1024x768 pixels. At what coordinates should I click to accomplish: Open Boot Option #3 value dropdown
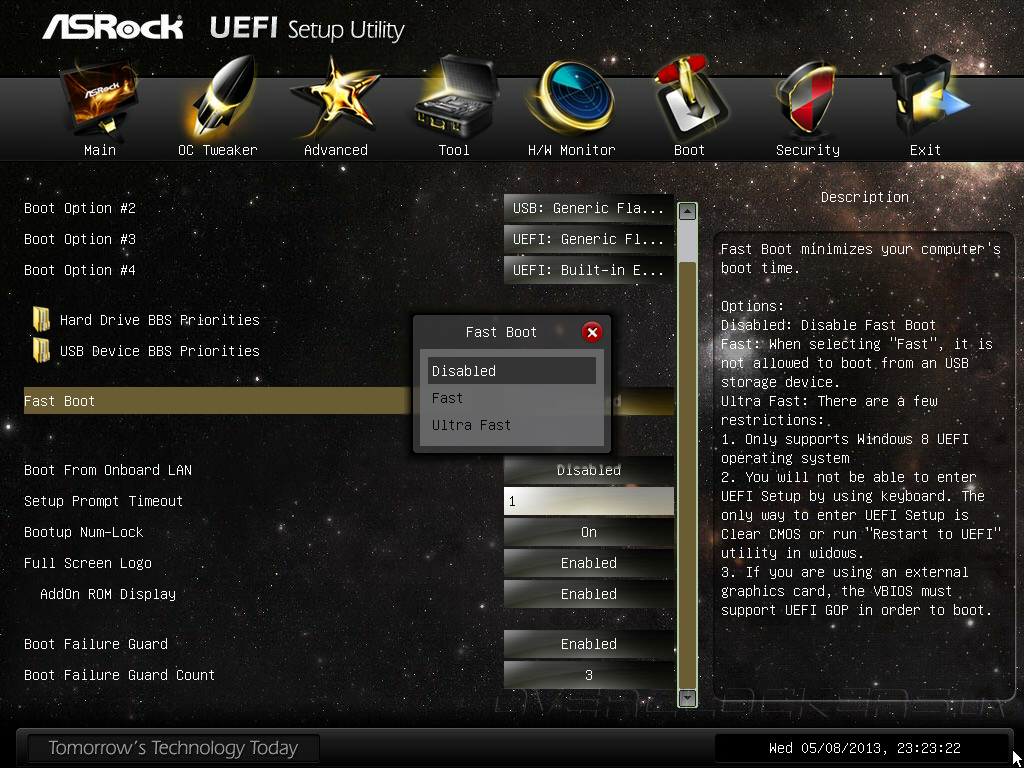(x=588, y=239)
